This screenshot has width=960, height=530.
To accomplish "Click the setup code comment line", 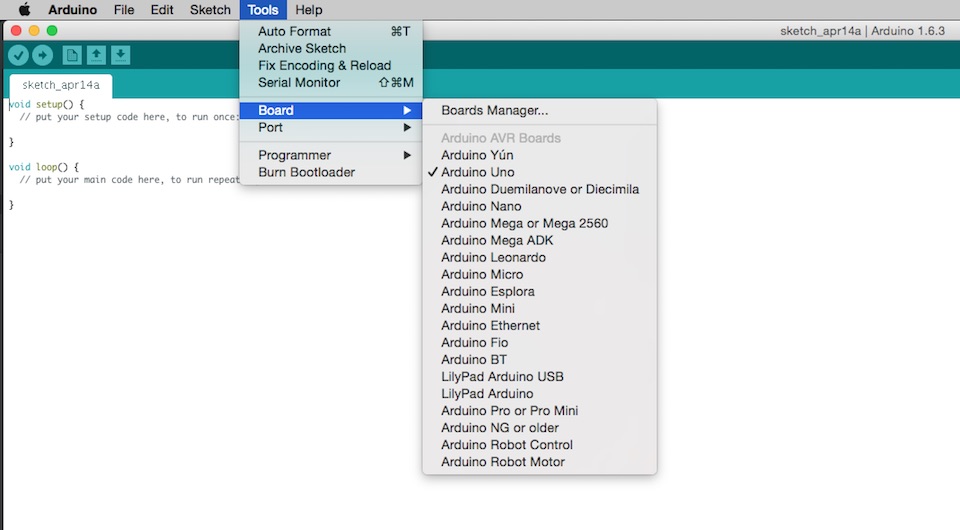I will coord(129,117).
